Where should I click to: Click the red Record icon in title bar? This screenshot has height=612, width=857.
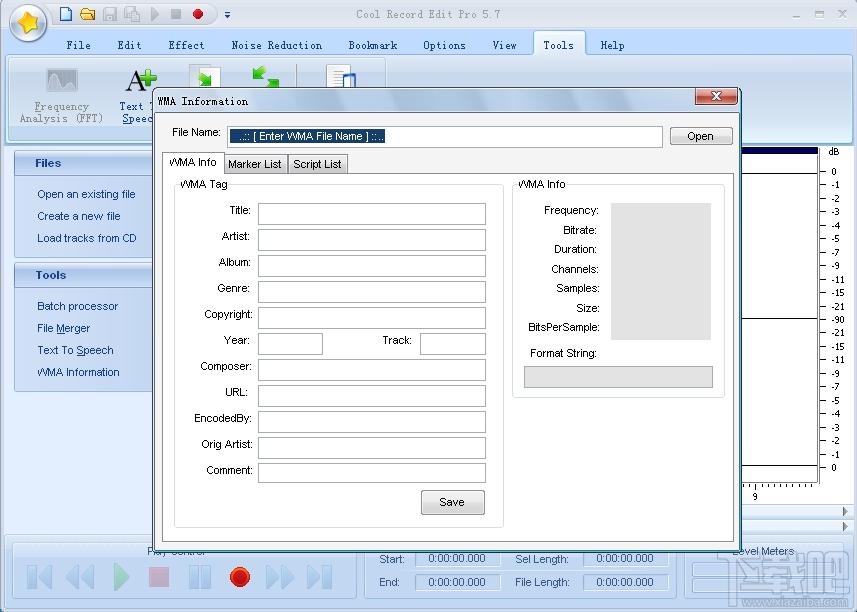(198, 14)
